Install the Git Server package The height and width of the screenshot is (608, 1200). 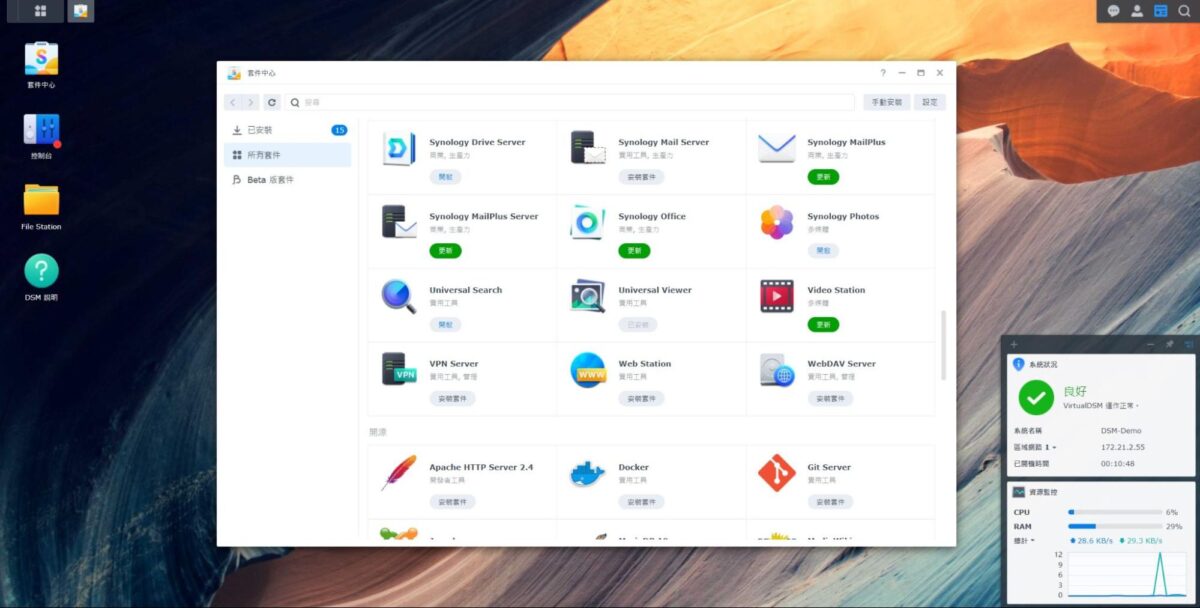tap(830, 502)
